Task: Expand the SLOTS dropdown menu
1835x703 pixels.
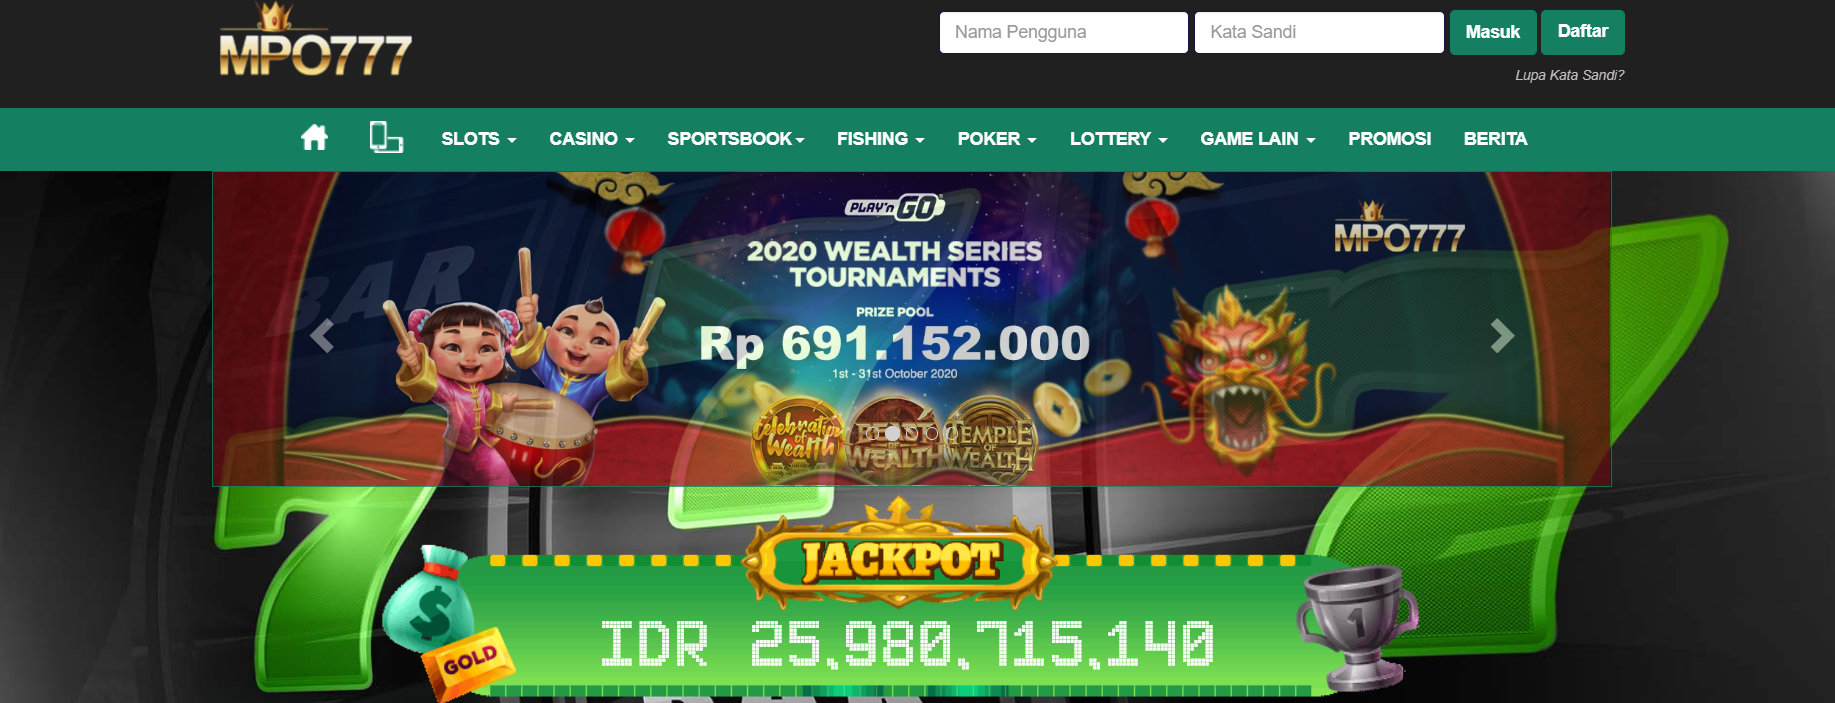Action: tap(479, 139)
